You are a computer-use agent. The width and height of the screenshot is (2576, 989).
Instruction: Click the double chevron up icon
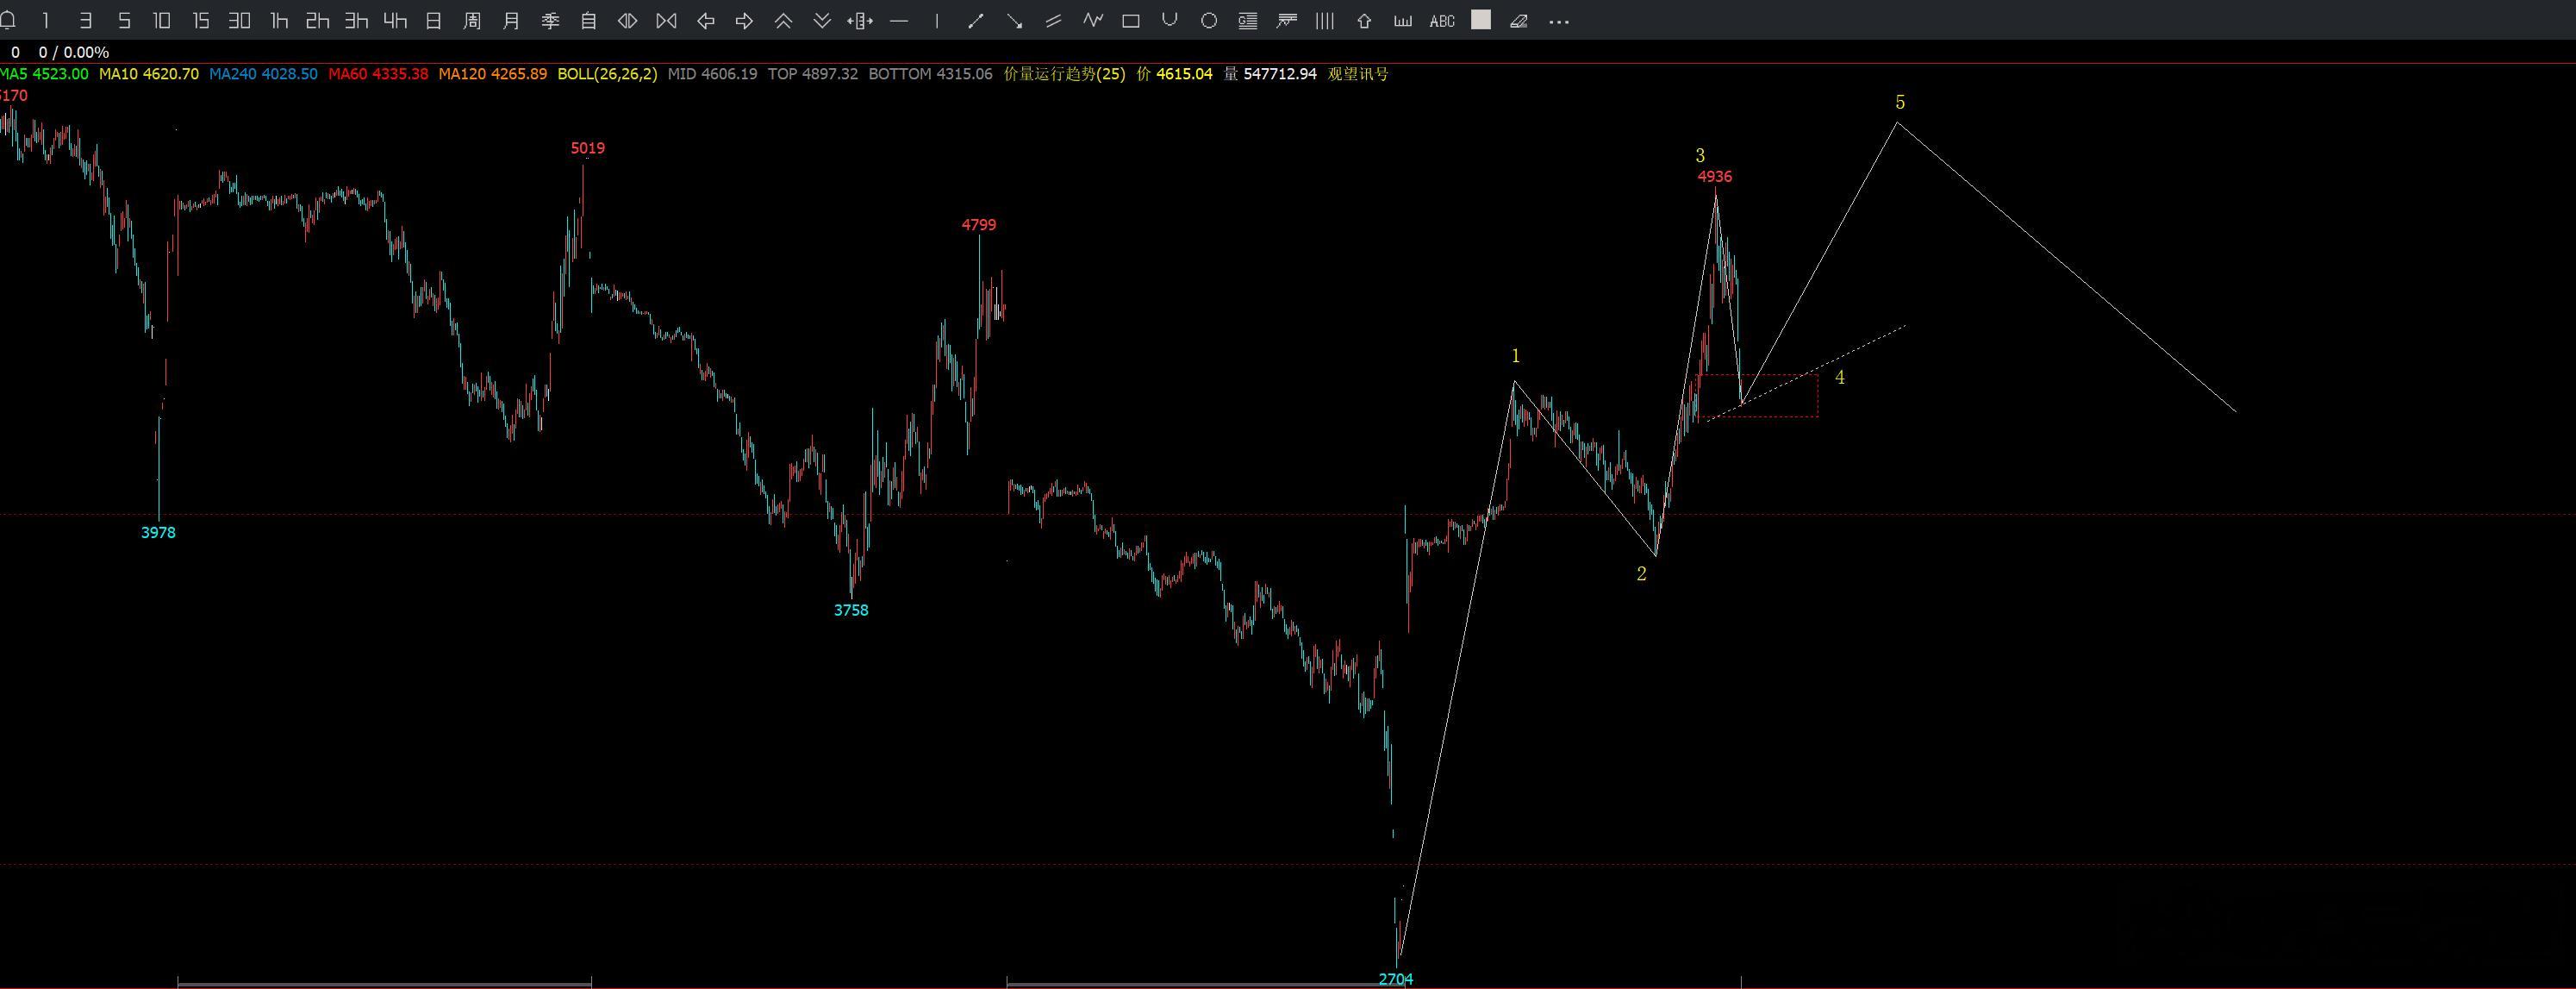point(783,21)
